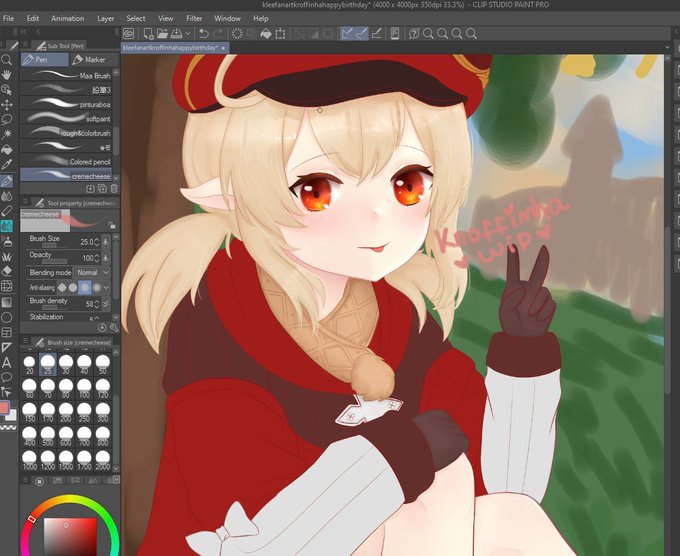The height and width of the screenshot is (556, 680).
Task: Click the Delete sub tool trash icon
Action: click(x=114, y=189)
